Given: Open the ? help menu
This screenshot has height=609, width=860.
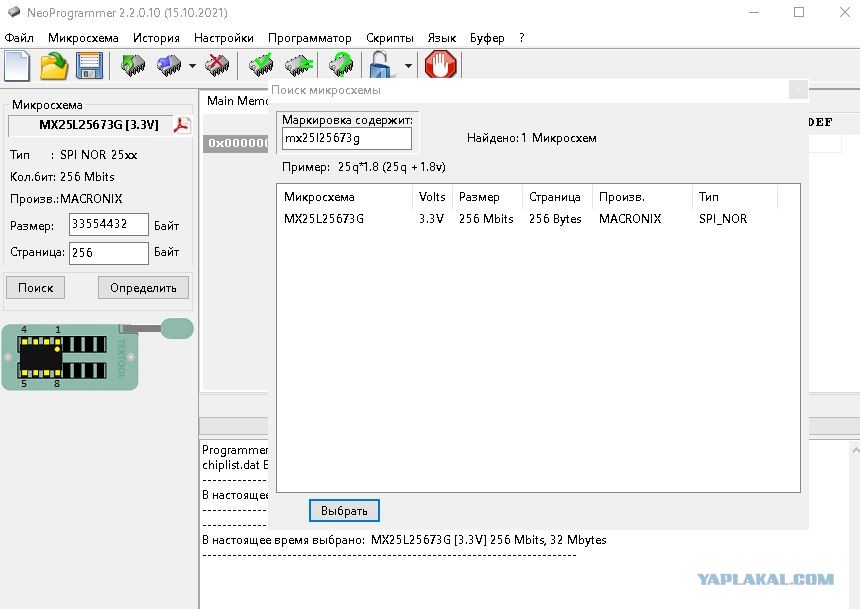Looking at the screenshot, I should pos(522,38).
